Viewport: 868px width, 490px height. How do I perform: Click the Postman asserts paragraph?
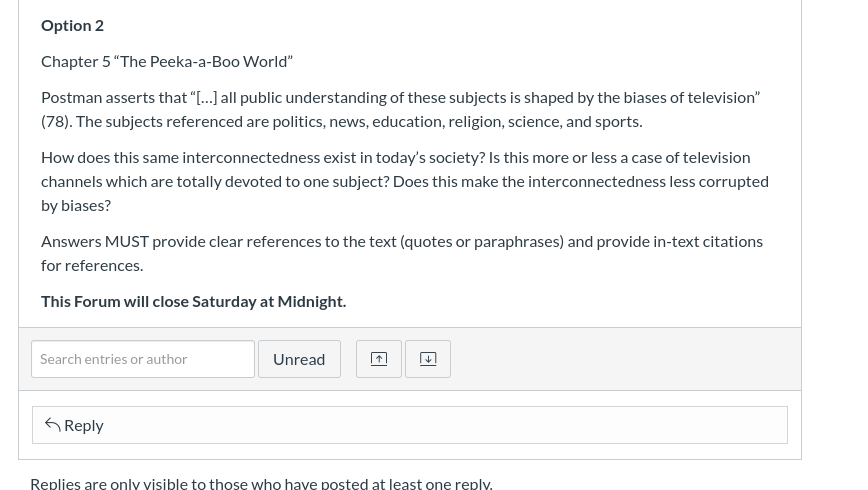[401, 110]
